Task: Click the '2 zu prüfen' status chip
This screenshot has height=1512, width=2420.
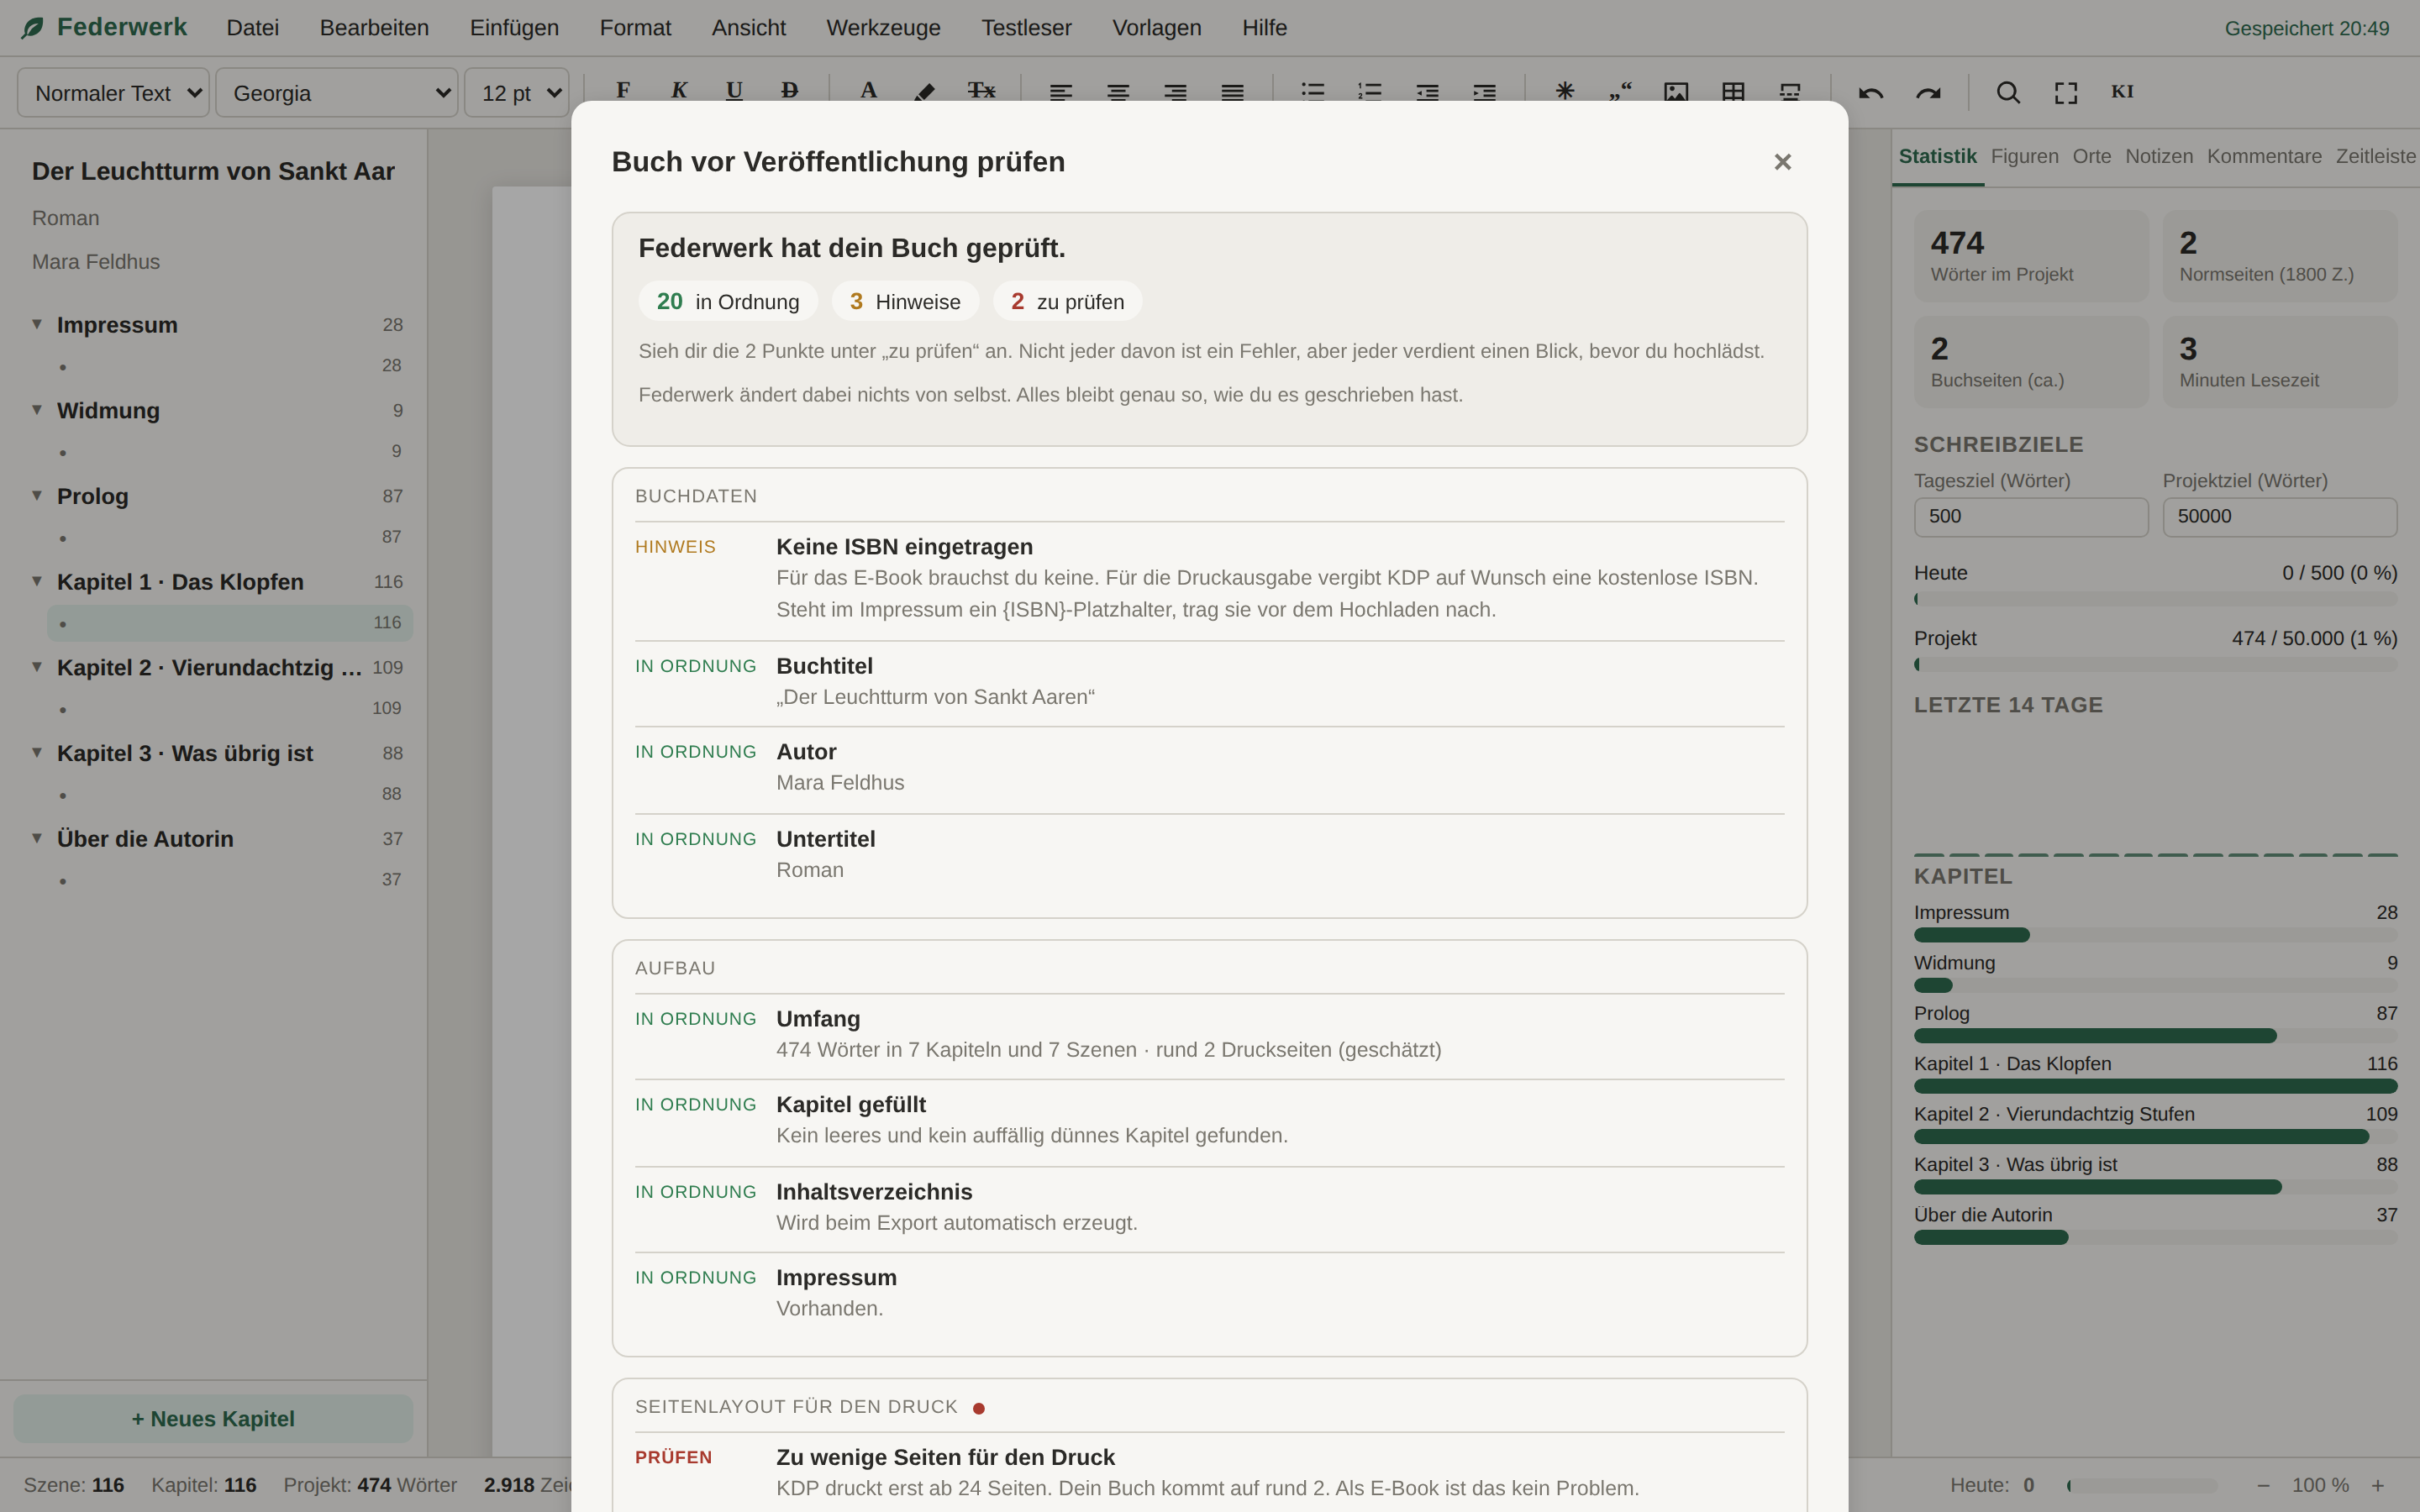Action: (x=1067, y=301)
